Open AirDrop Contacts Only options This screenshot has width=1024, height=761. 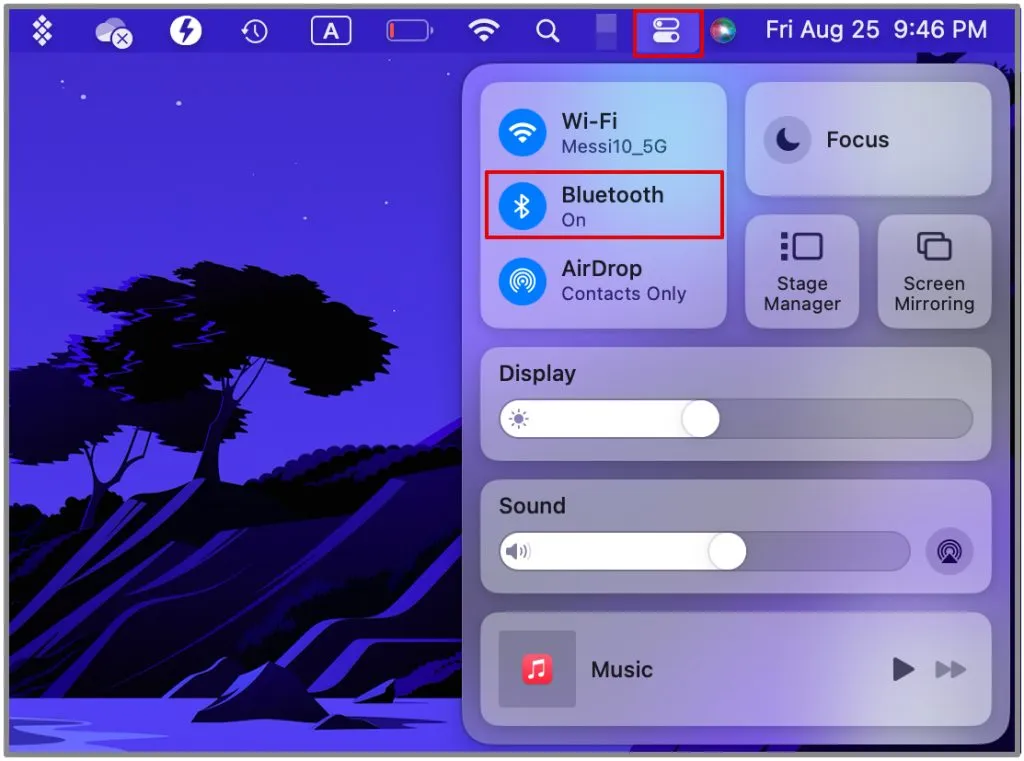[x=624, y=281]
